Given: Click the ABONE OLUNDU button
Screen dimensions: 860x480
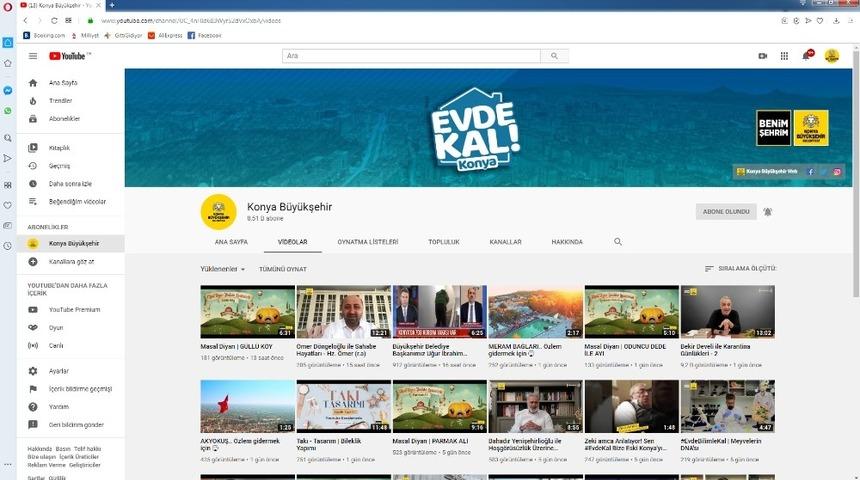Looking at the screenshot, I should 726,212.
